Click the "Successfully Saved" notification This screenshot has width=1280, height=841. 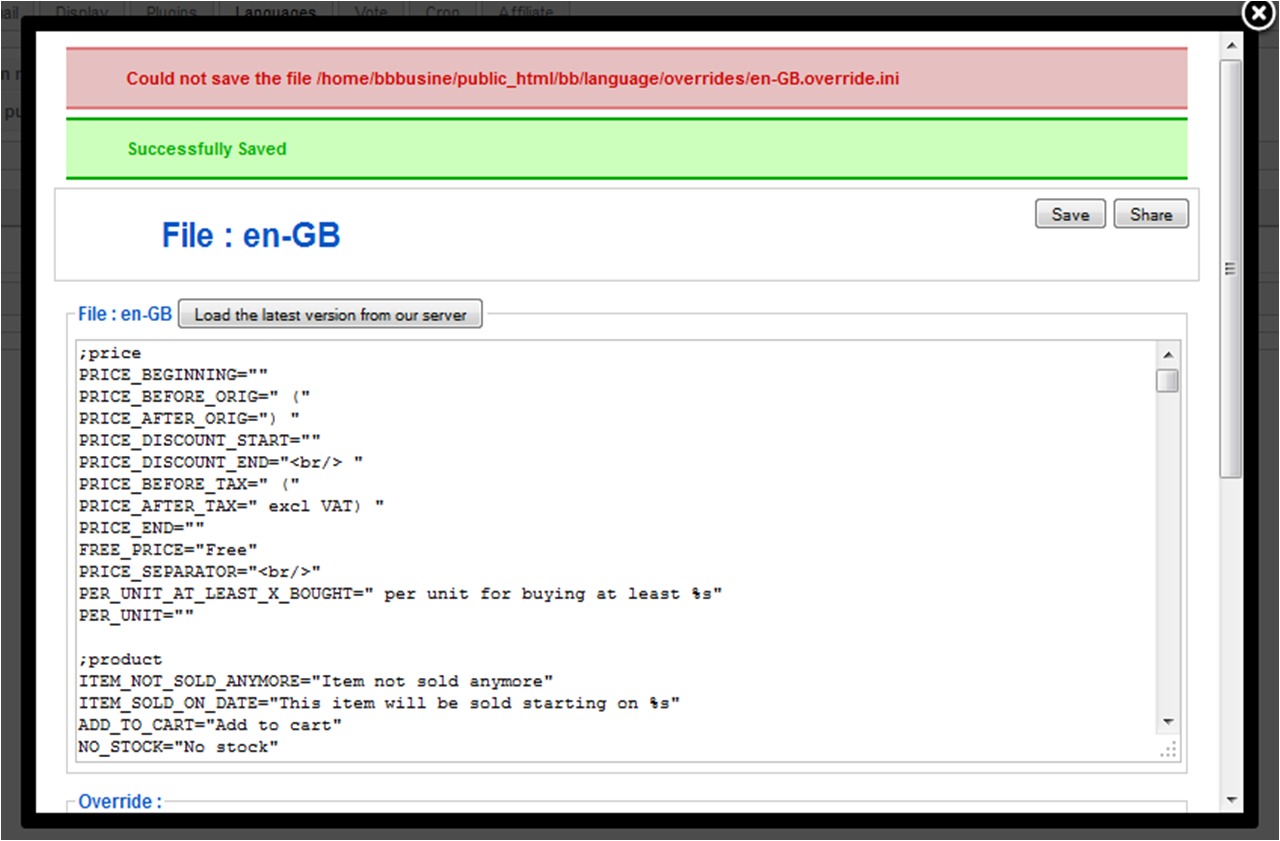click(x=207, y=149)
